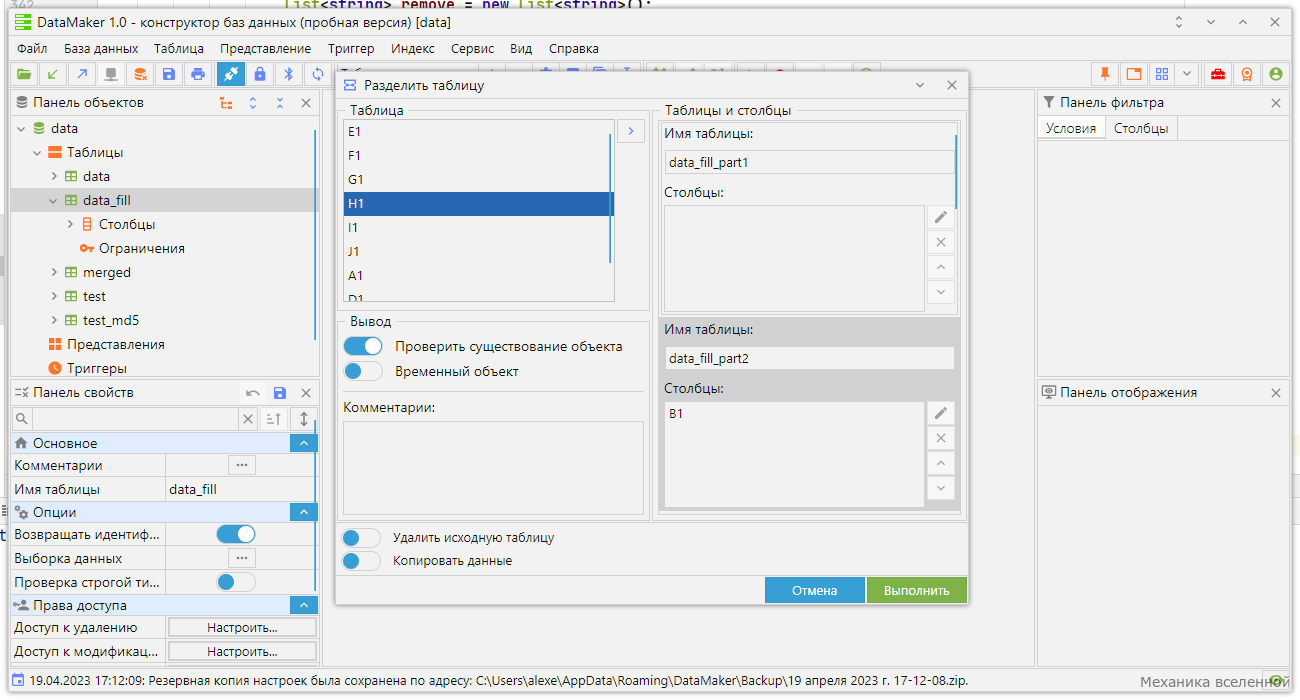The image size is (1300, 700).
Task: Click Настроить for Доступ к удалению
Action: point(242,628)
